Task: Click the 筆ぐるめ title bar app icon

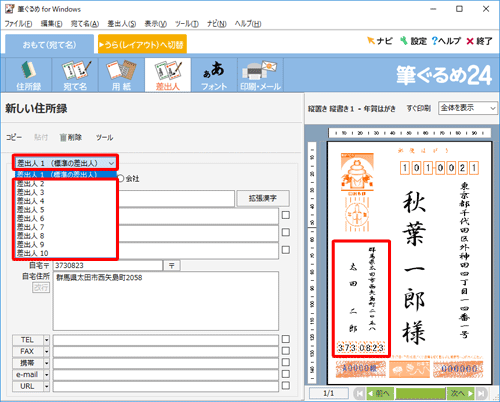Action: point(9,9)
